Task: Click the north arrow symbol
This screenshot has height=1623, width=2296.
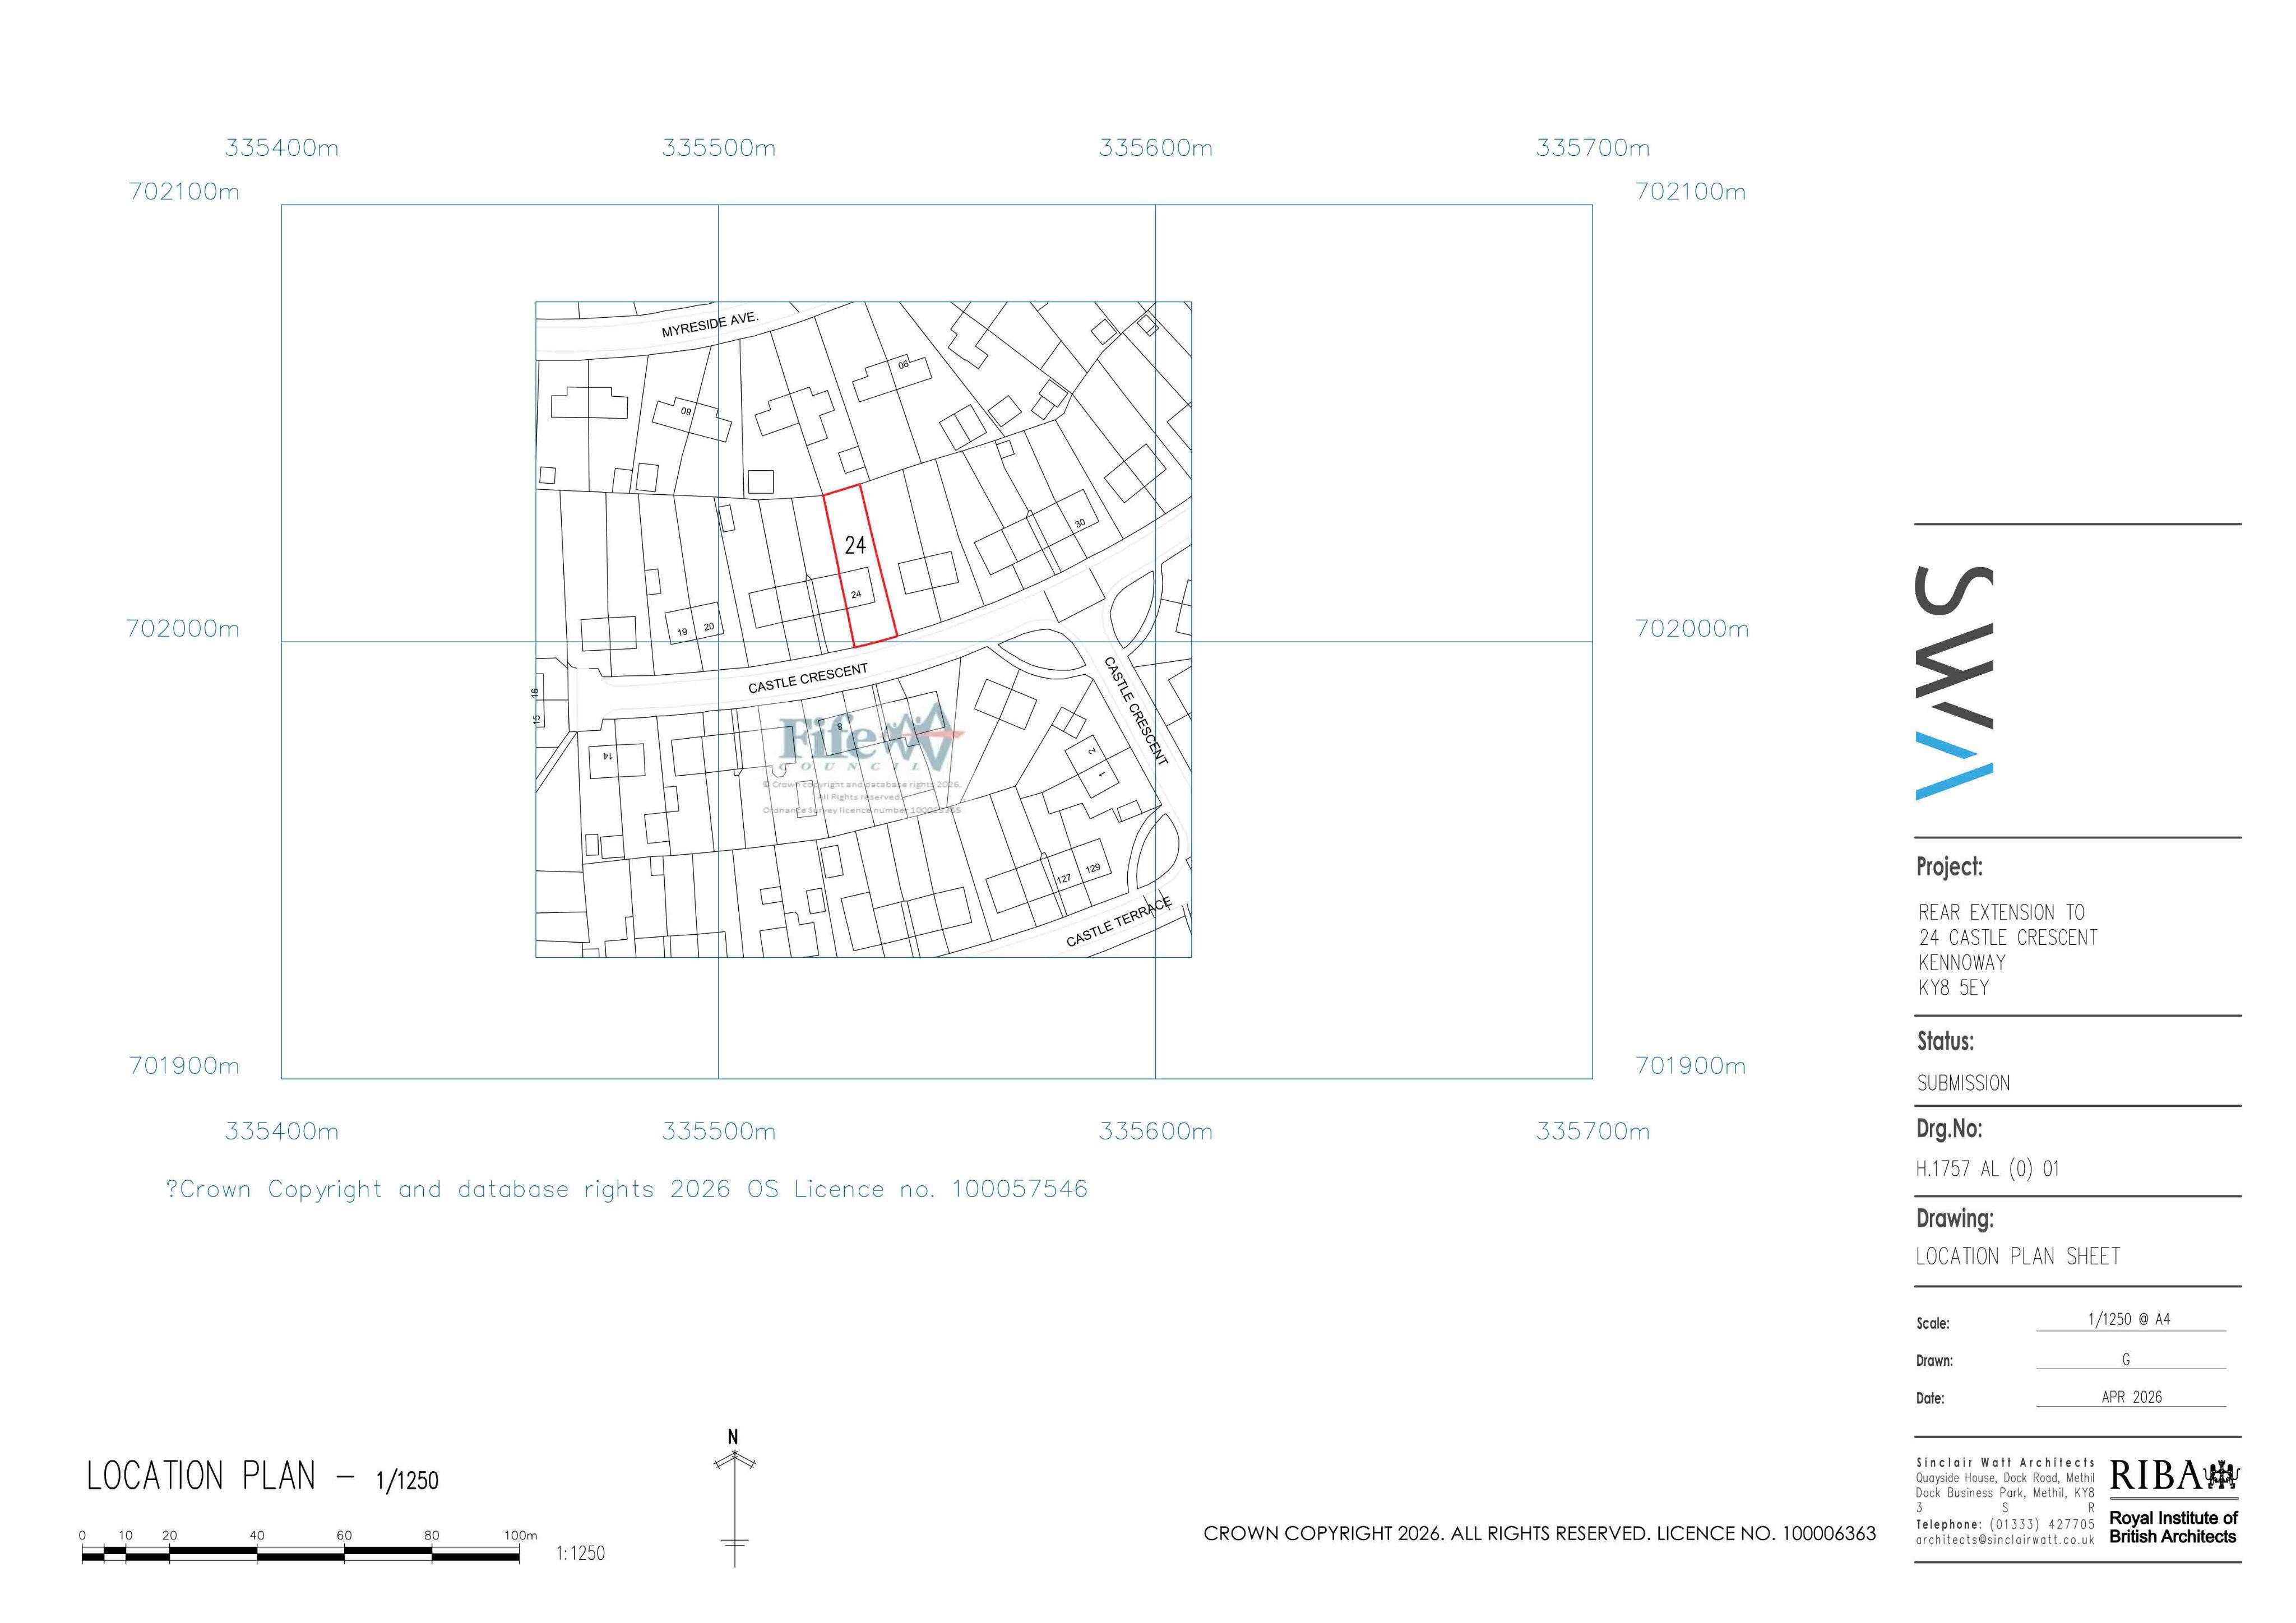Action: pos(734,1497)
